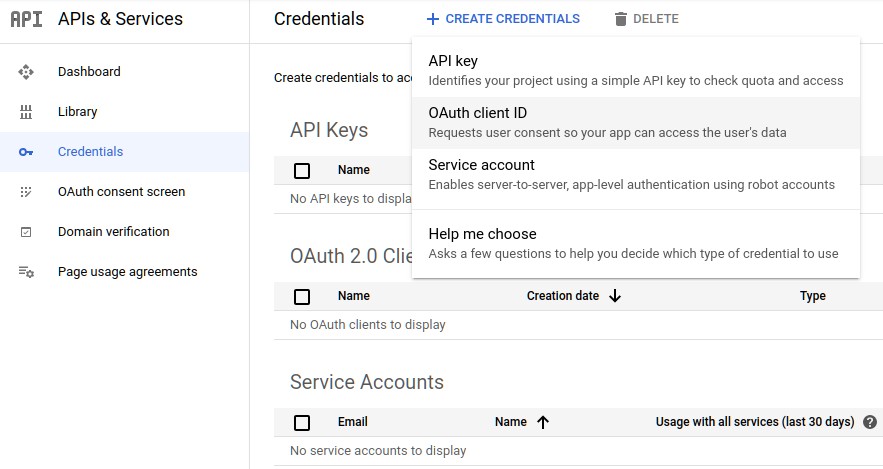This screenshot has width=883, height=469.
Task: Click Name header in Service Accounts table
Action: 511,422
